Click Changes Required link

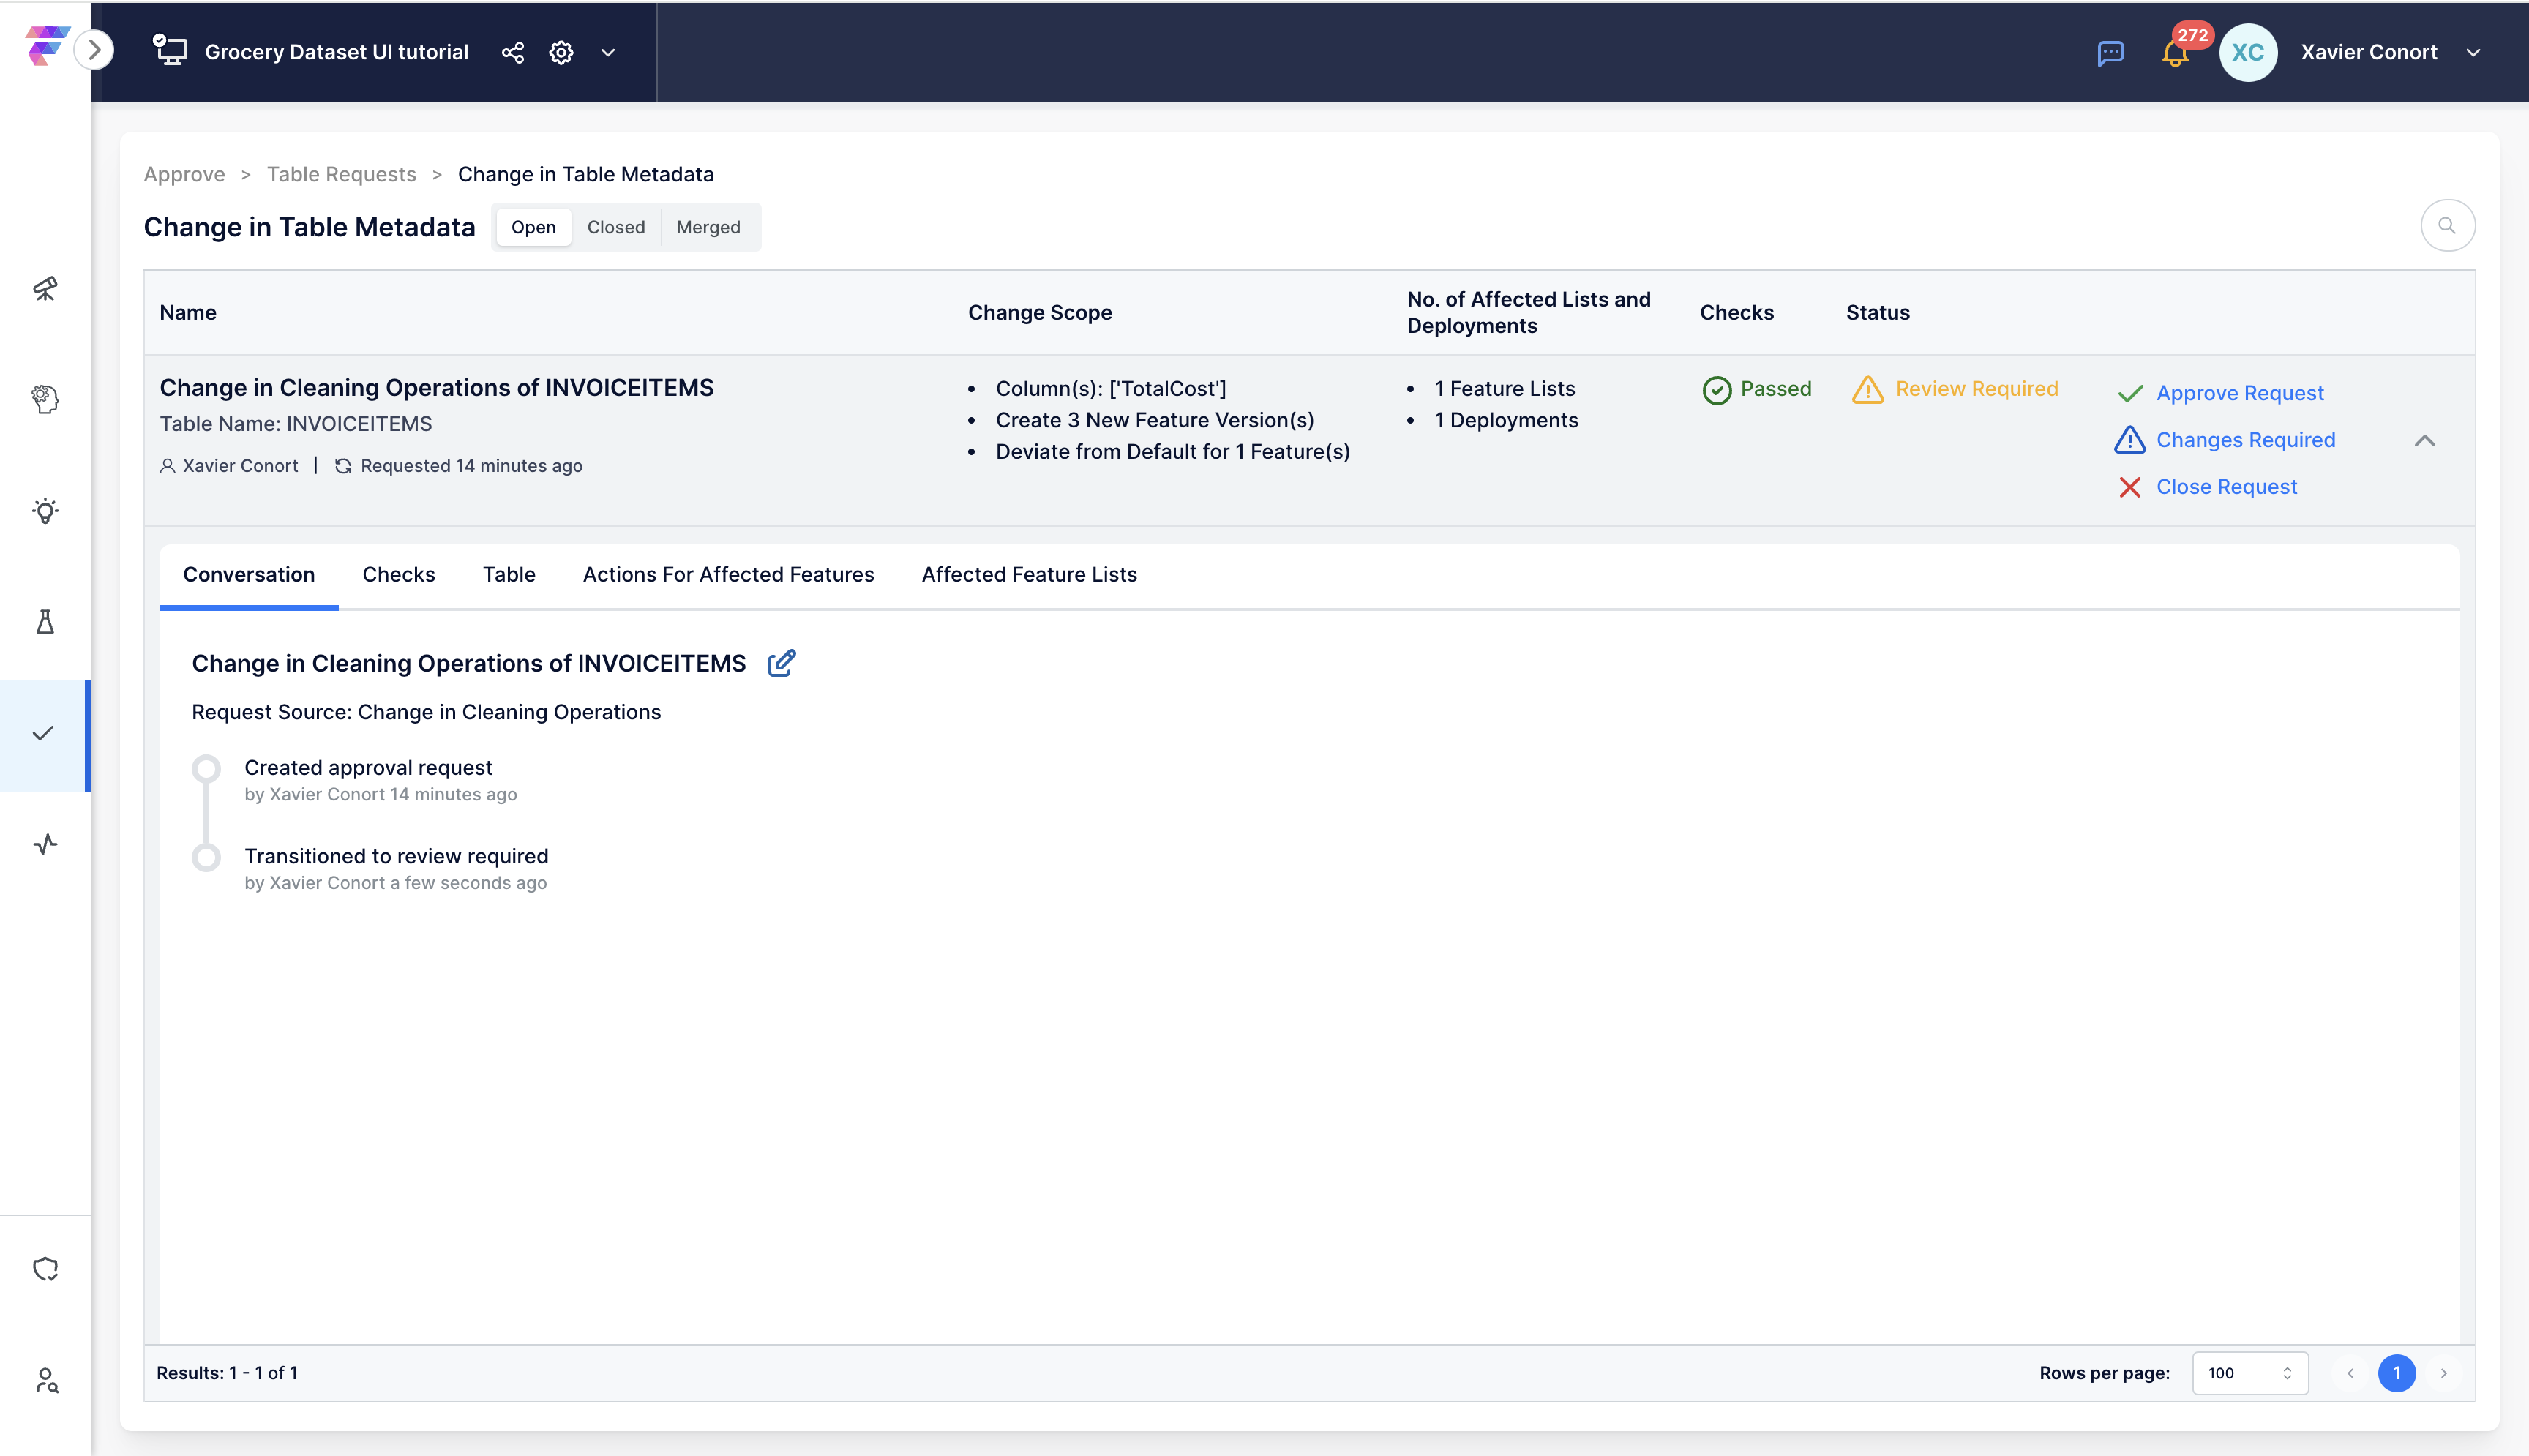point(2245,440)
